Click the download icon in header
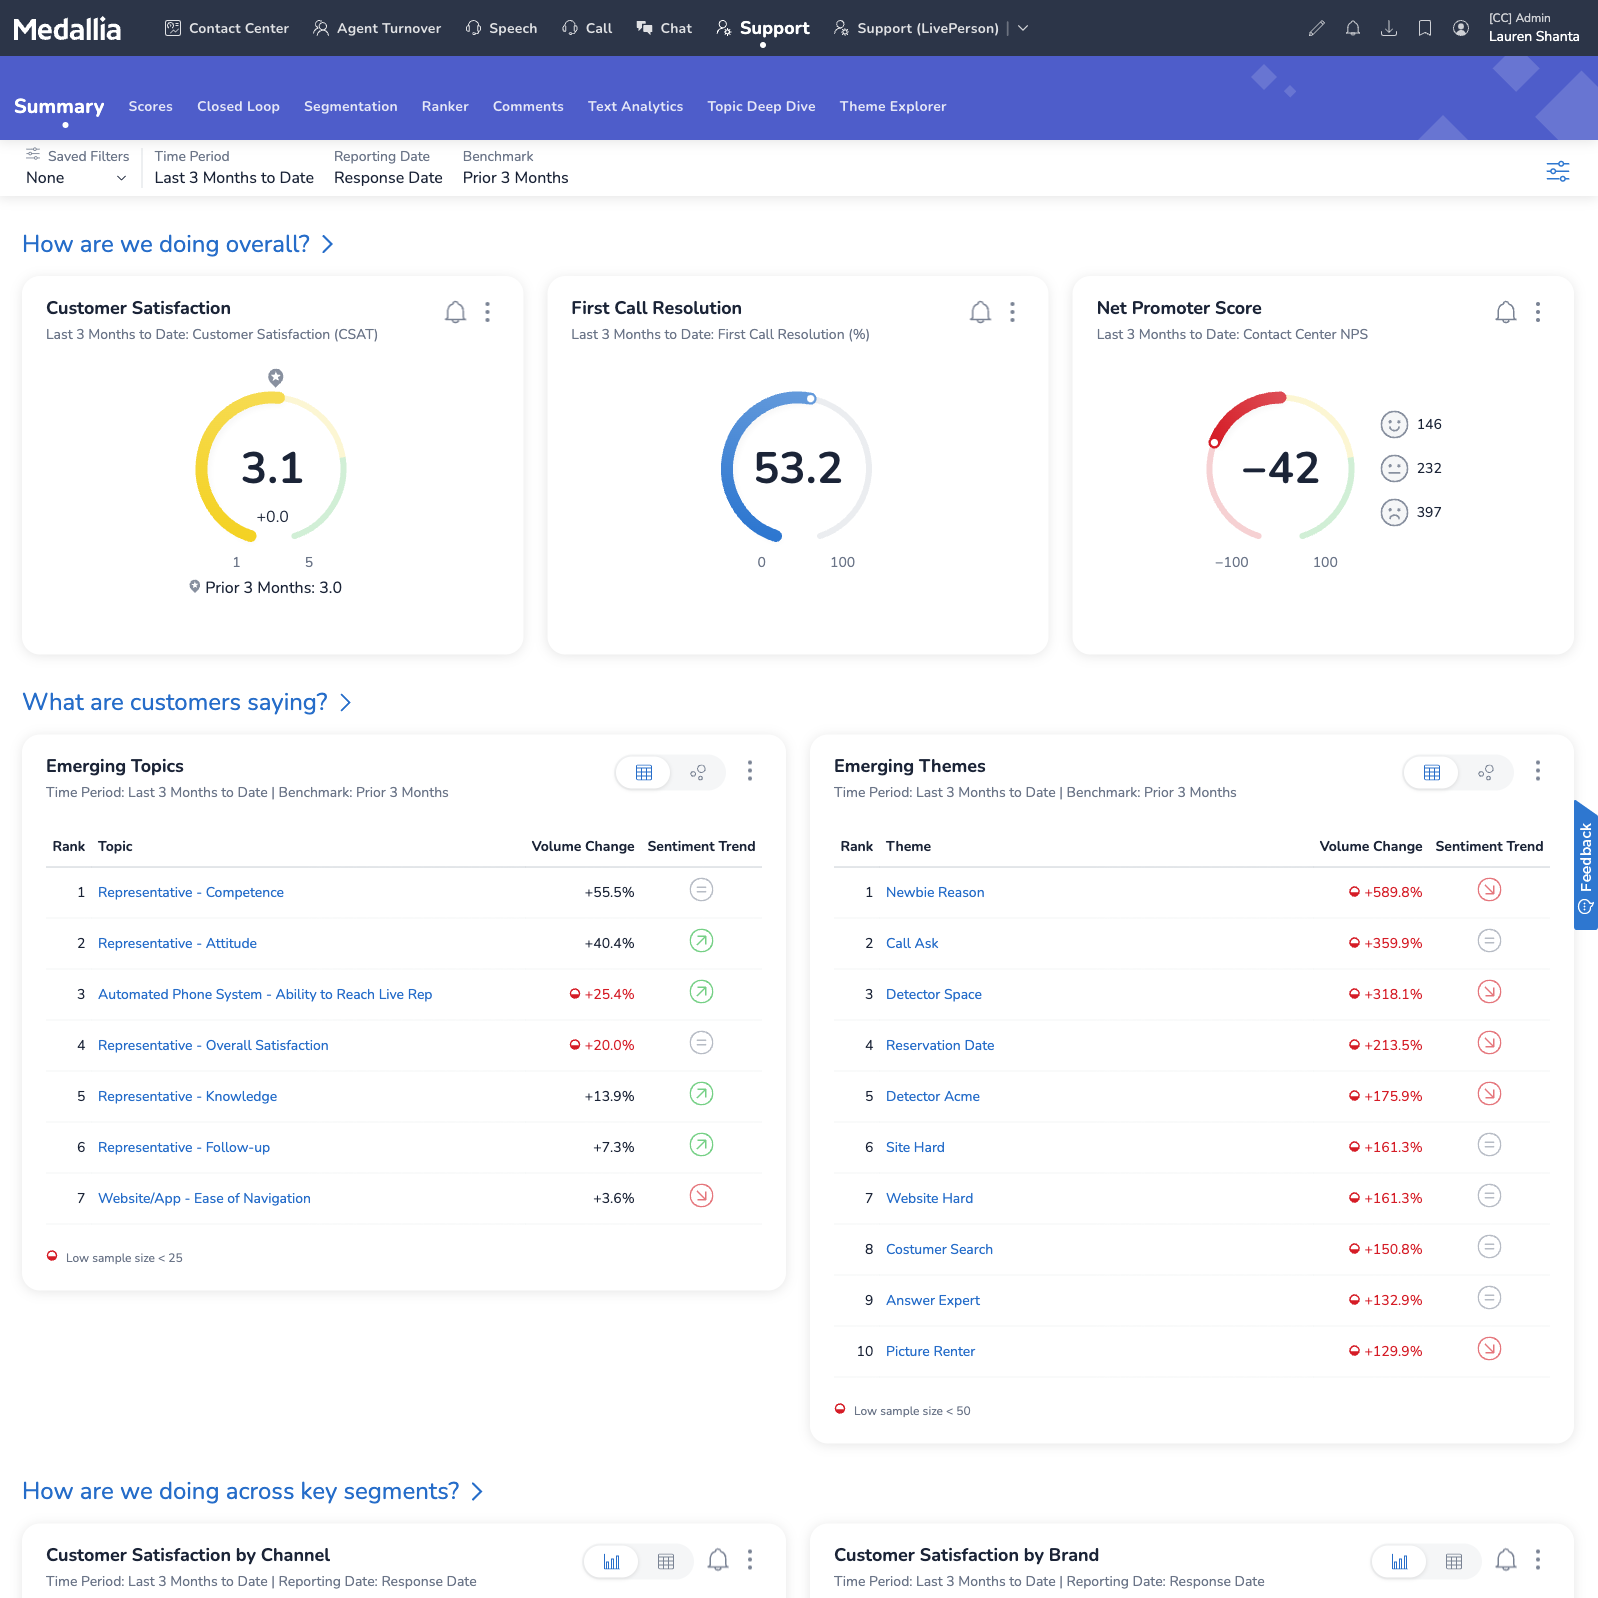 (x=1388, y=28)
